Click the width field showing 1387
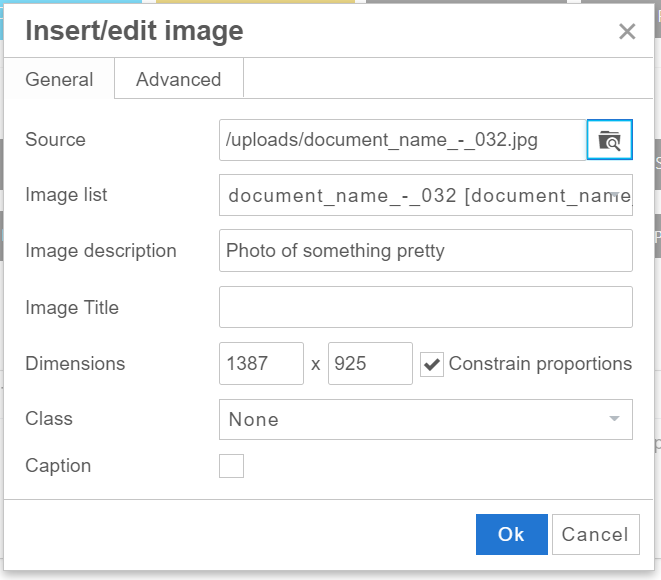661x580 pixels. 261,364
